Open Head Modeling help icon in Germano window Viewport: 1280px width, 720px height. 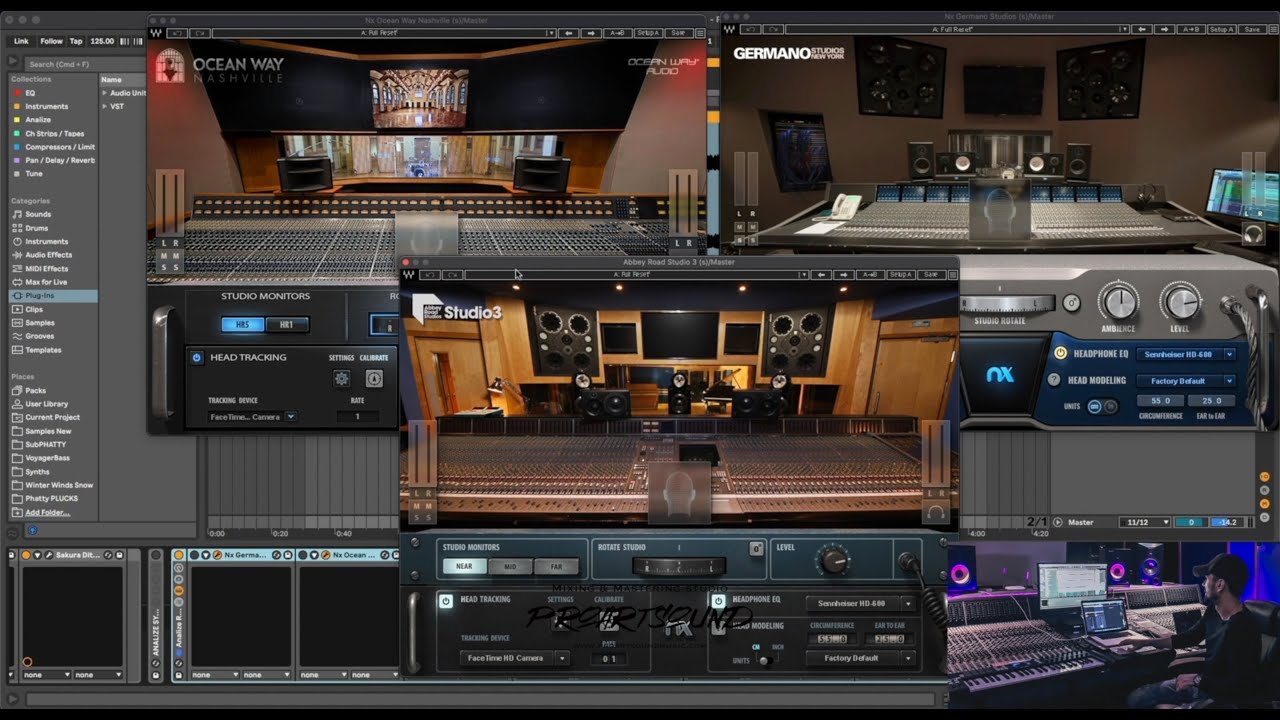click(1054, 380)
